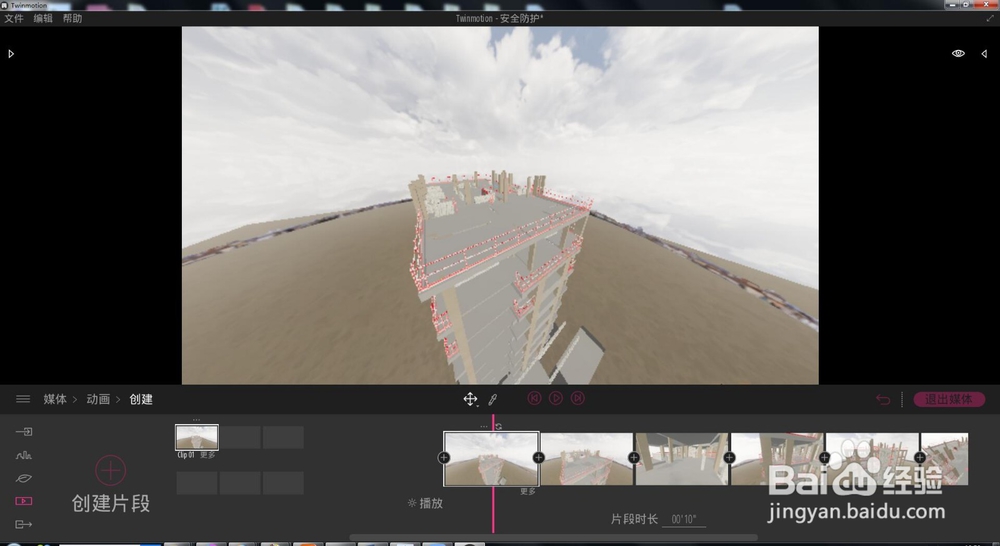This screenshot has width=1000, height=546.
Task: Open the Media (video) sidebar icon
Action: [x=24, y=501]
